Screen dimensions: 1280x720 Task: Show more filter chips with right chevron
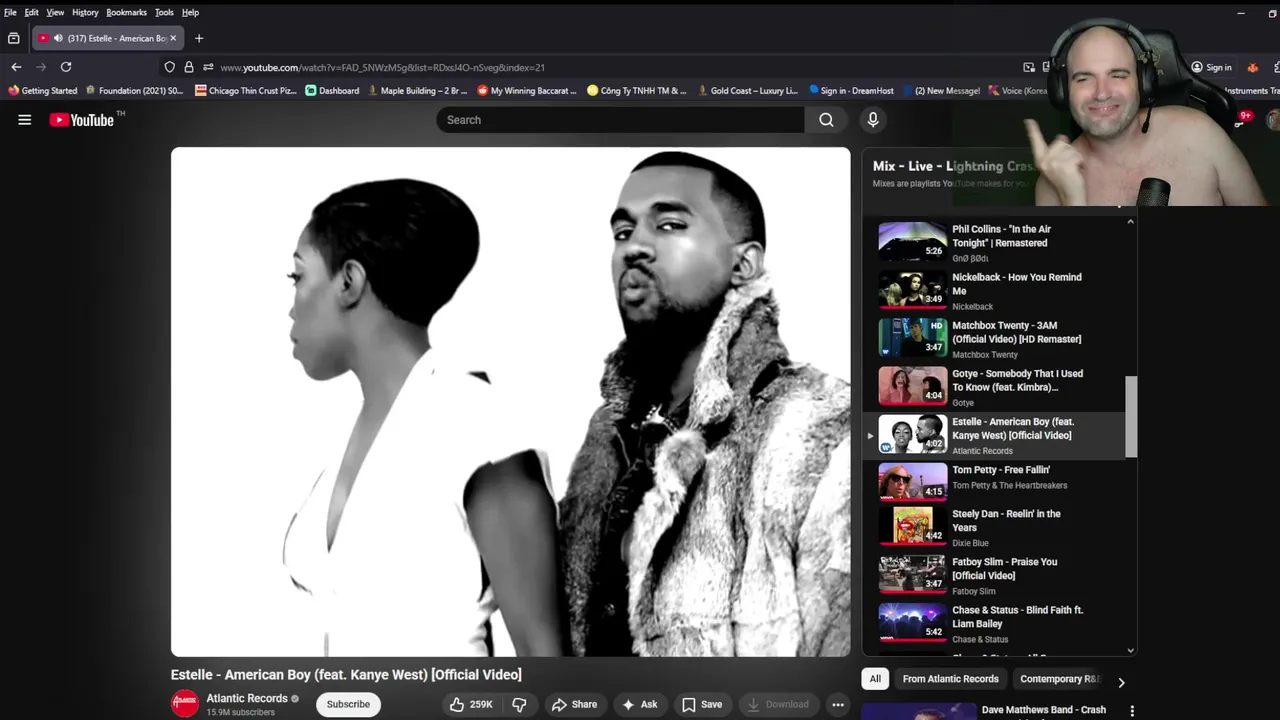pyautogui.click(x=1121, y=683)
